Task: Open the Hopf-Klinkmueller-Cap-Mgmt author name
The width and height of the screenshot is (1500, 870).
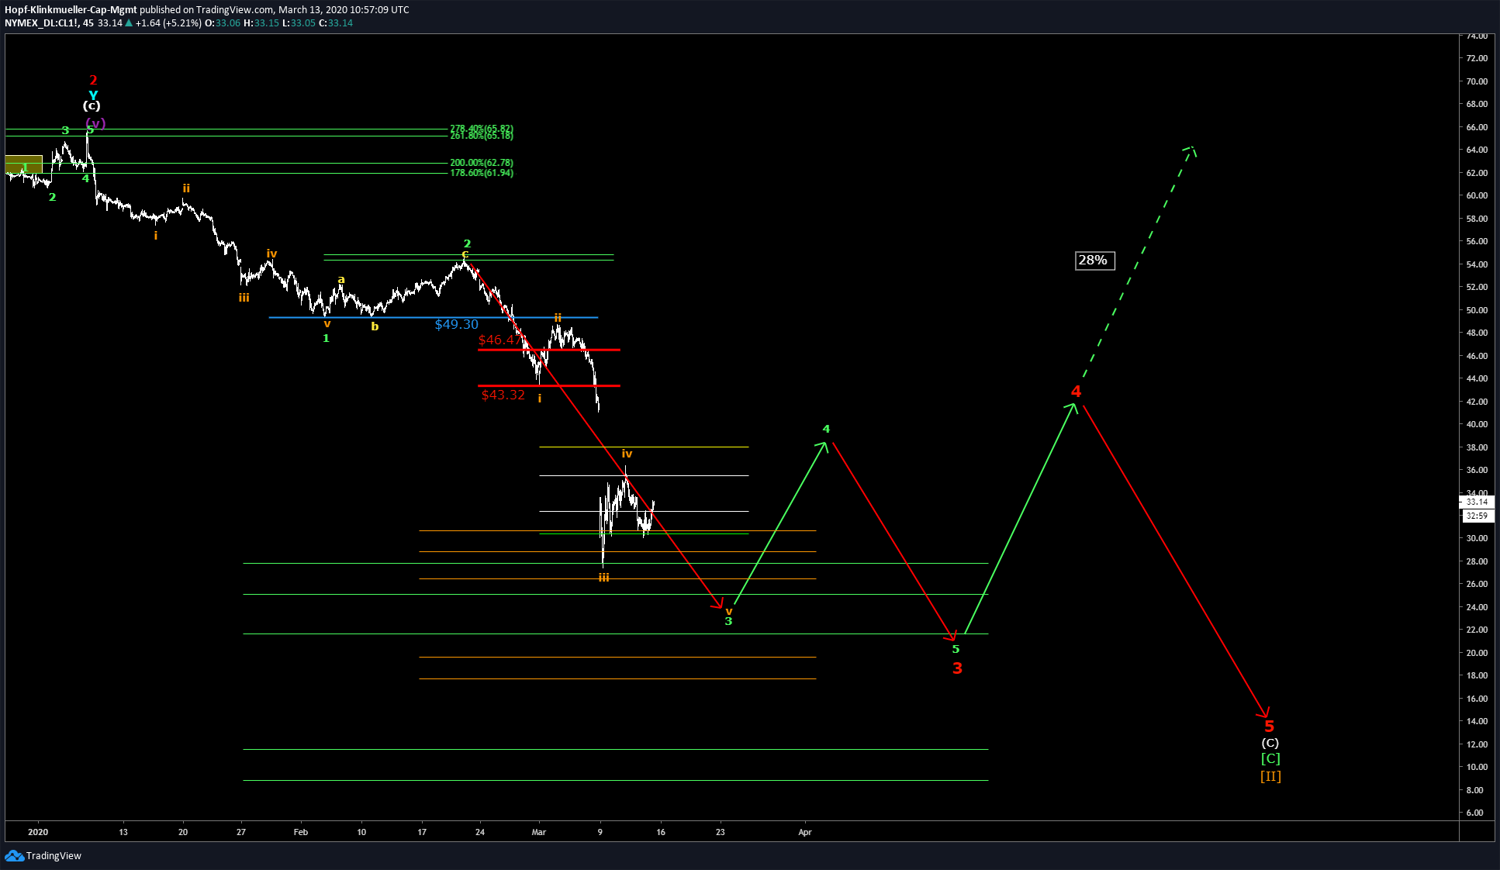Action: pos(70,10)
